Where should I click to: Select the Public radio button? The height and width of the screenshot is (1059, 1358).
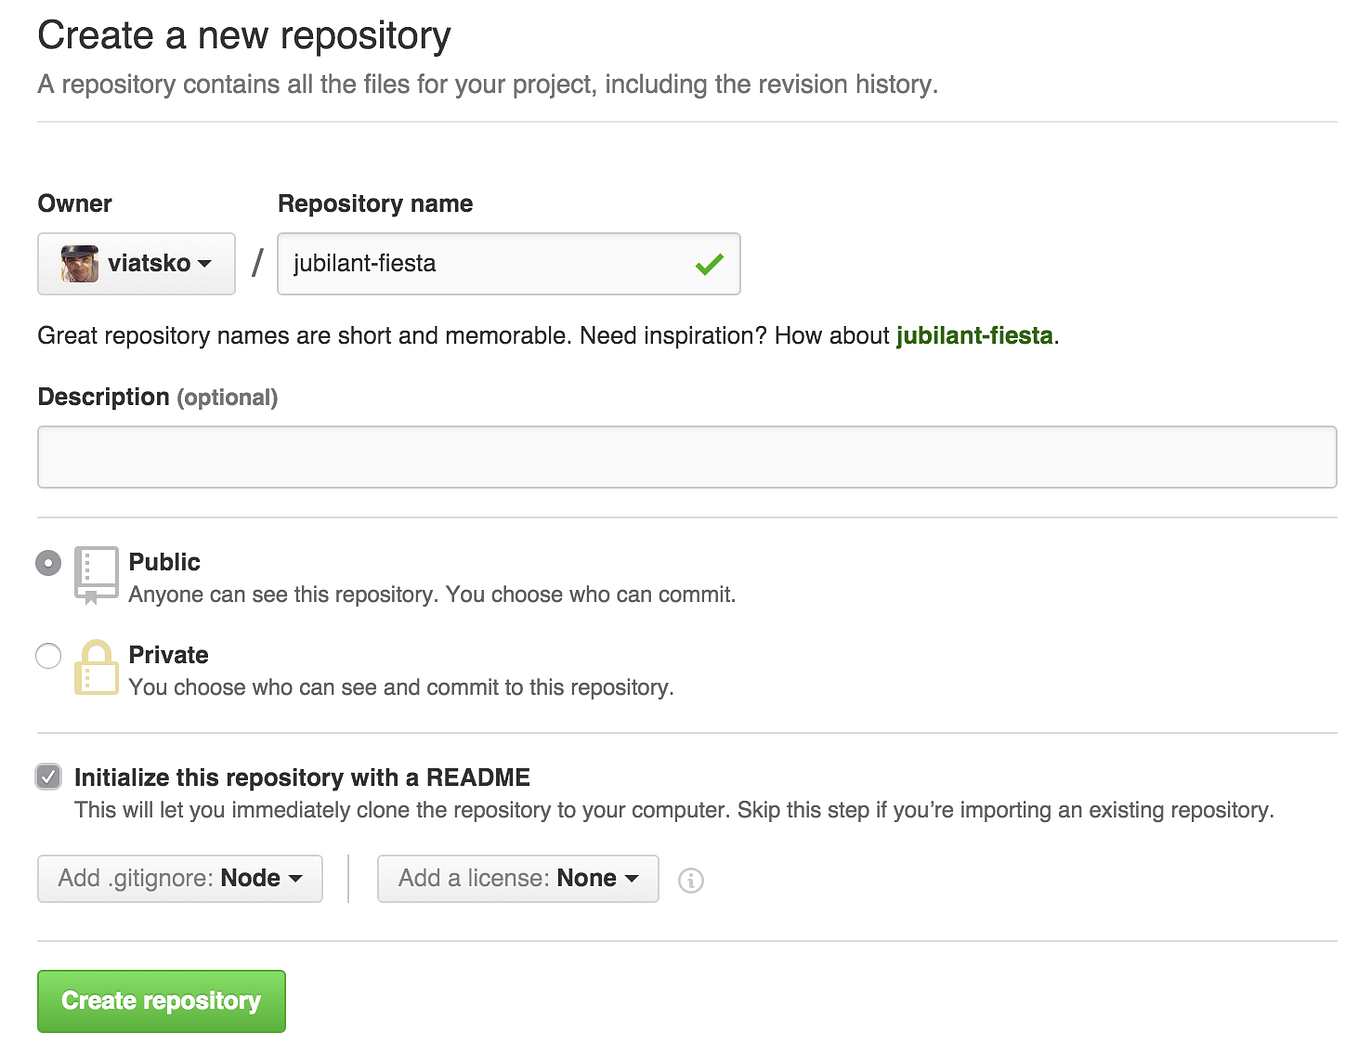click(48, 563)
